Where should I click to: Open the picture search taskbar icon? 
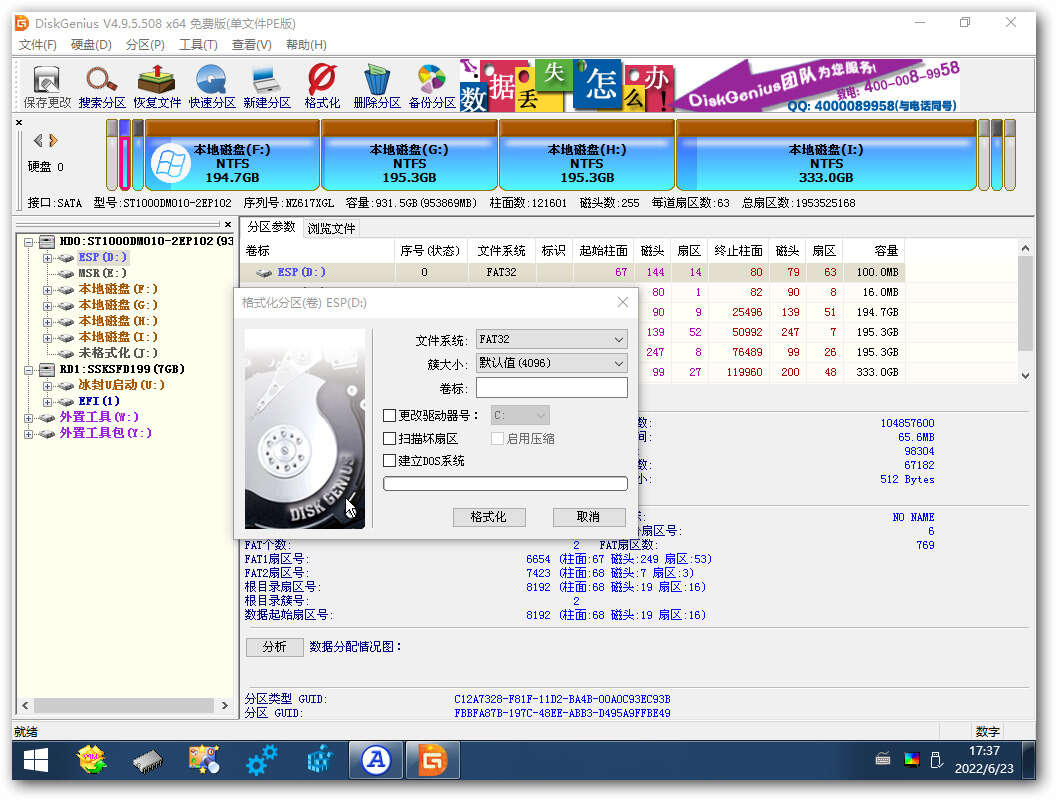coord(205,761)
